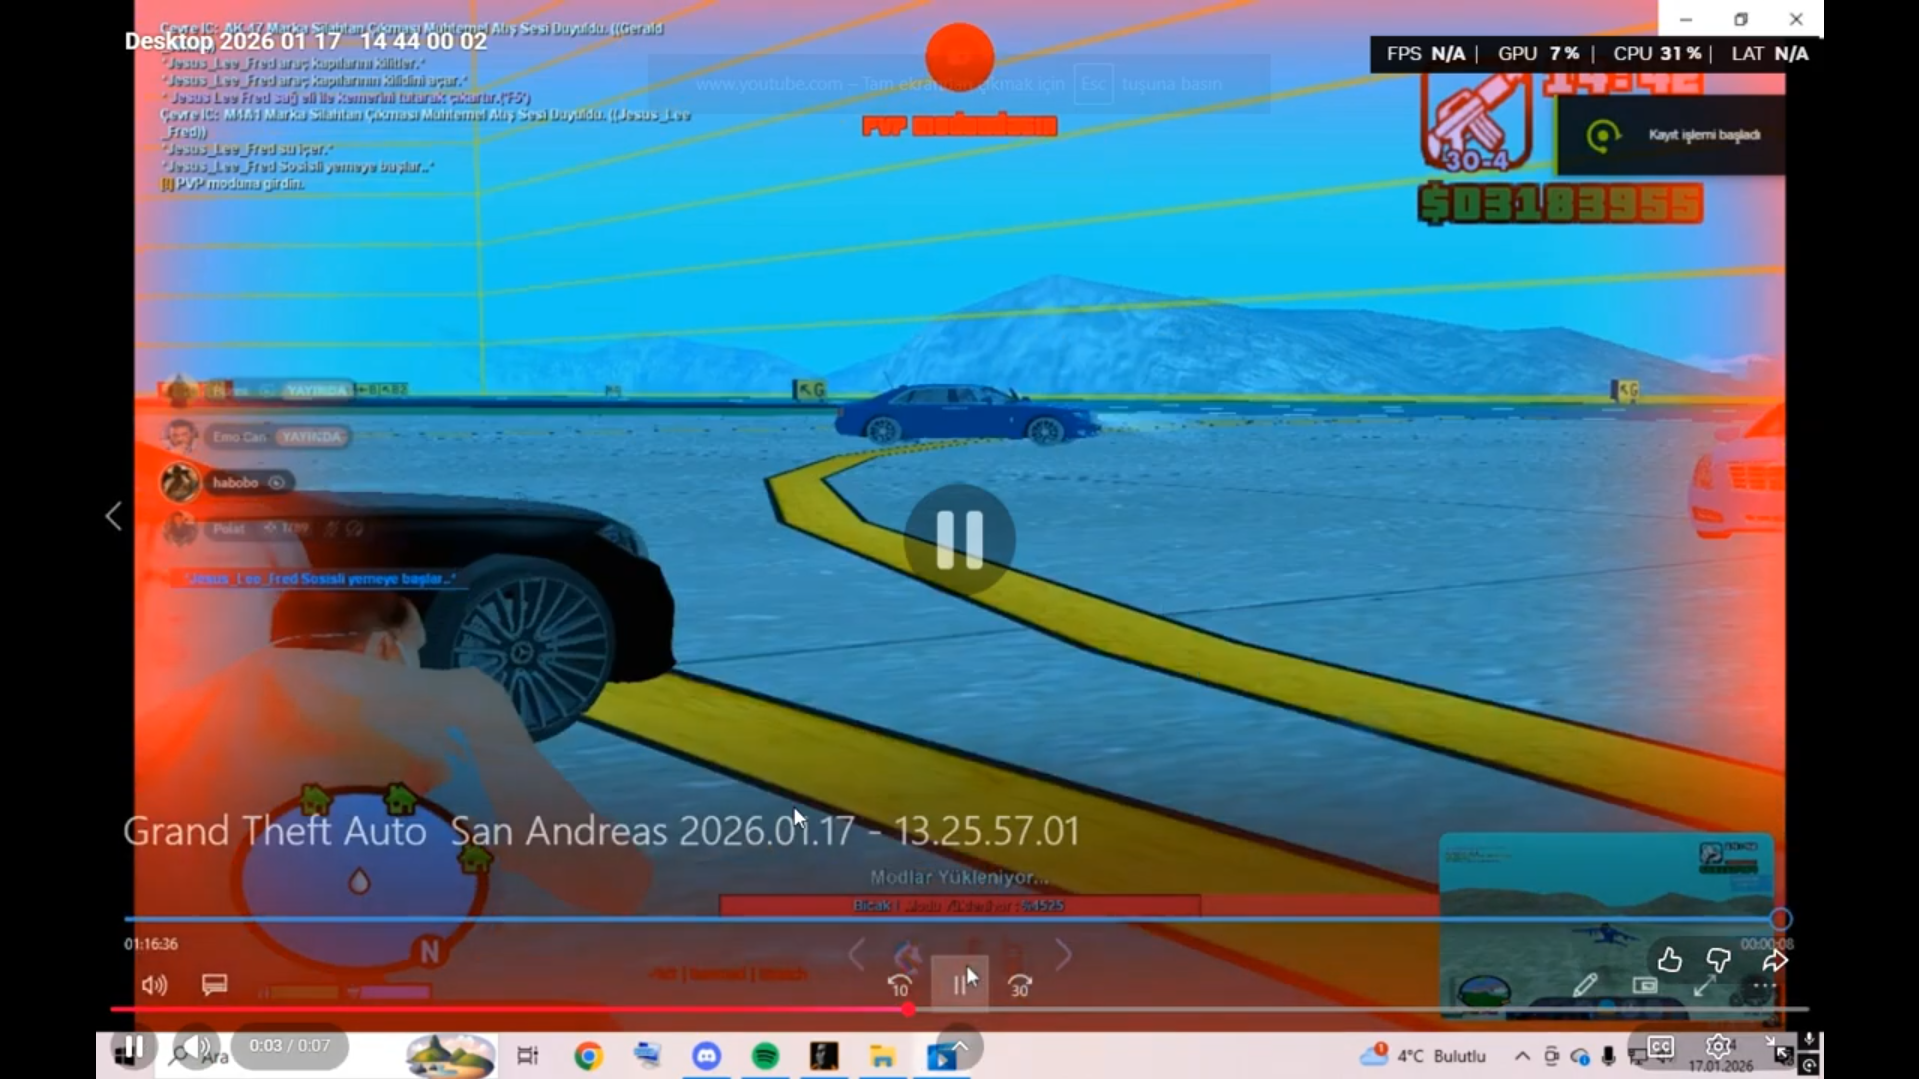Click the right chevron above the forward button

pos(1063,955)
